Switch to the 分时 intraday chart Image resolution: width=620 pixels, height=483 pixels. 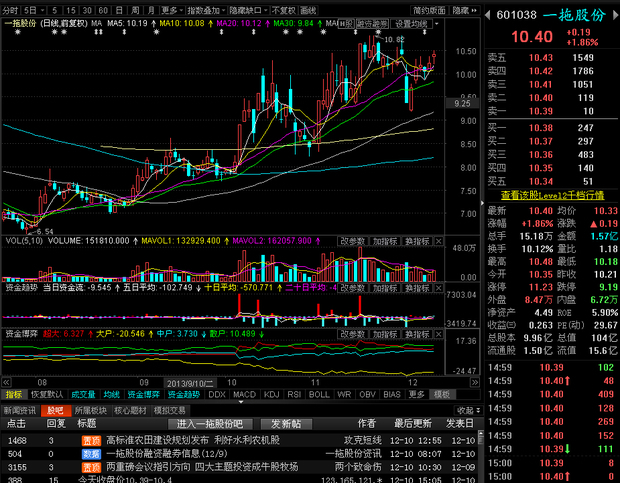(10, 10)
